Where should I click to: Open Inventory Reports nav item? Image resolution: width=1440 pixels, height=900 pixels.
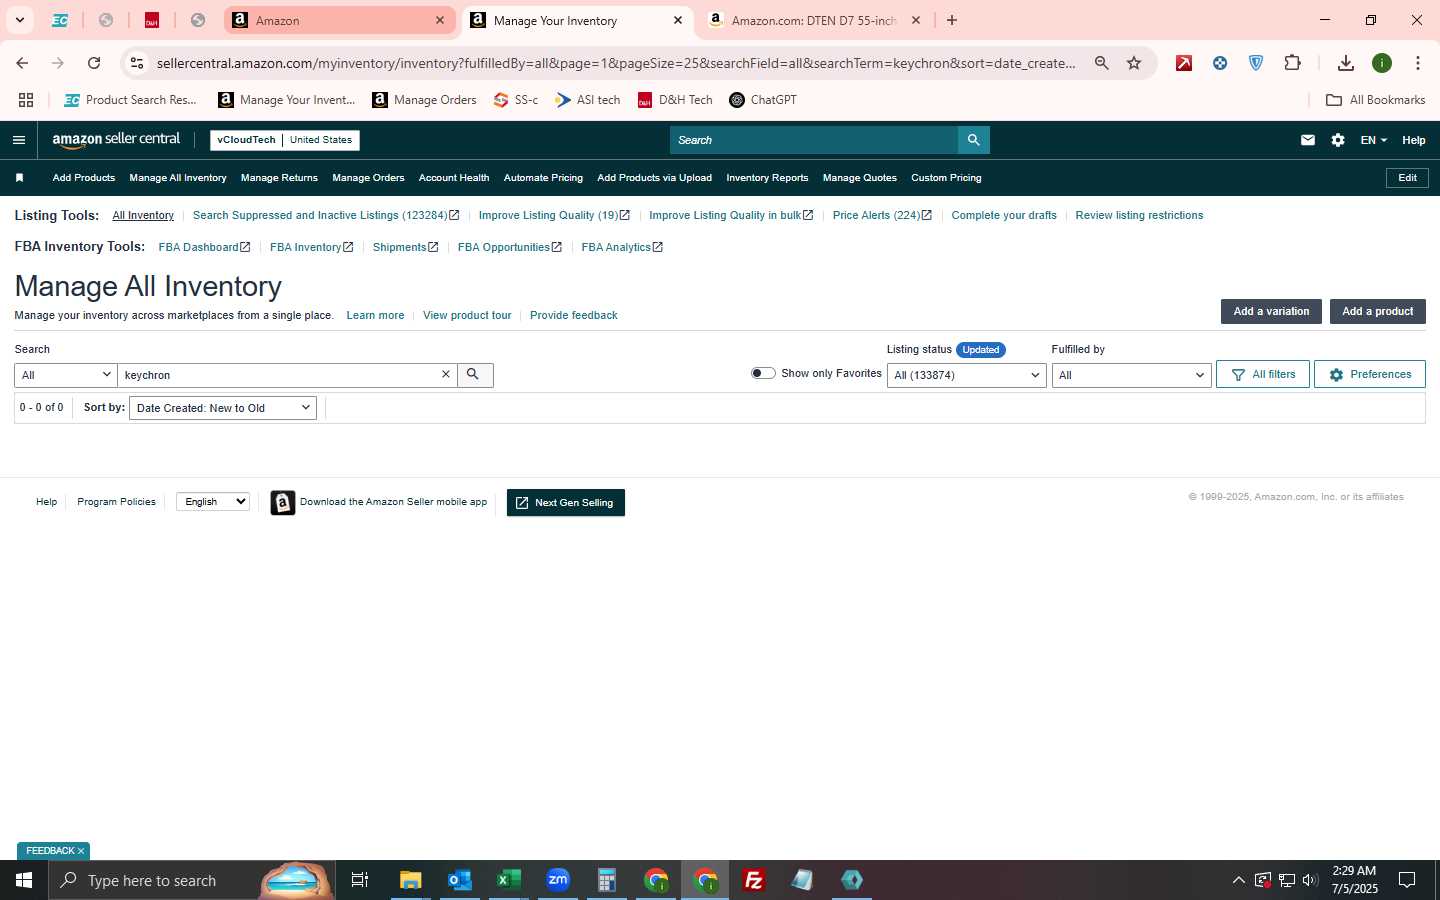click(767, 178)
